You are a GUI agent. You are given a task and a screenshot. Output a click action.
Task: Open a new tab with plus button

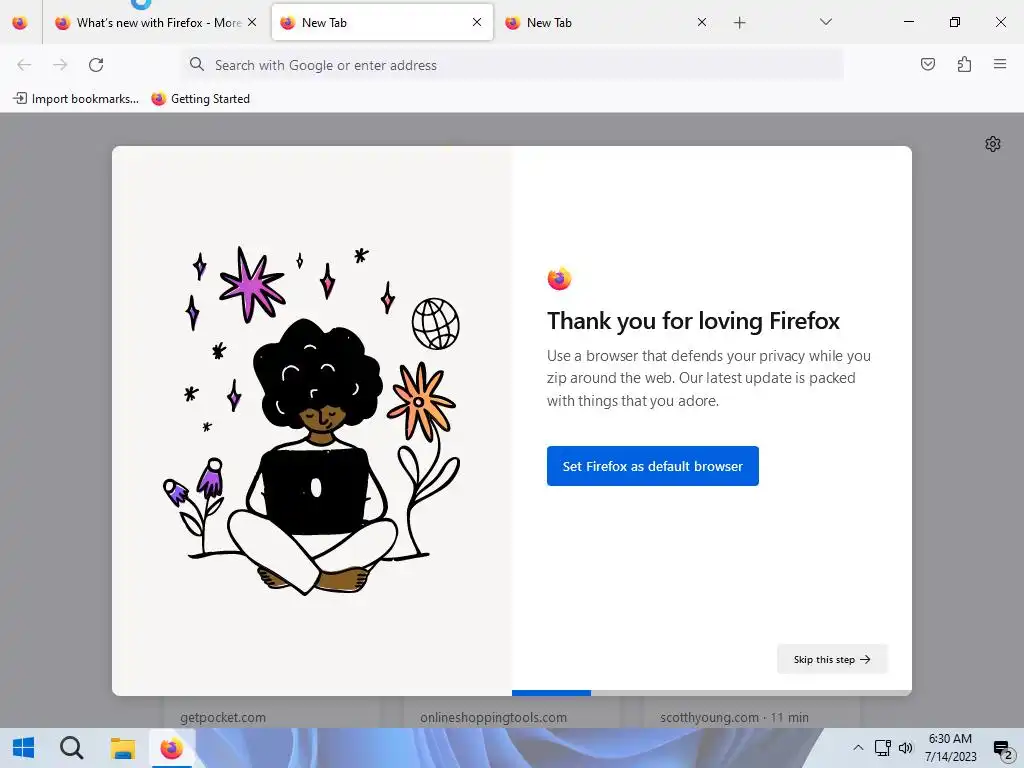pos(739,23)
